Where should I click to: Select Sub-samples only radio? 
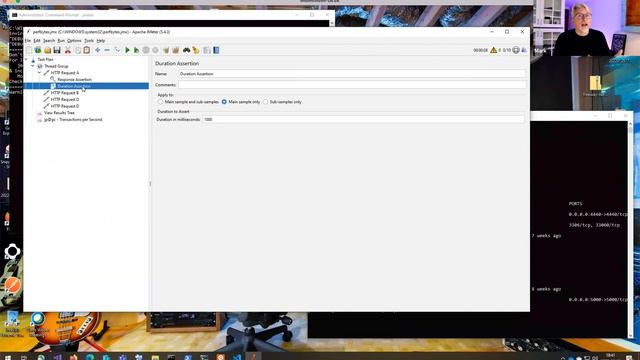click(266, 102)
